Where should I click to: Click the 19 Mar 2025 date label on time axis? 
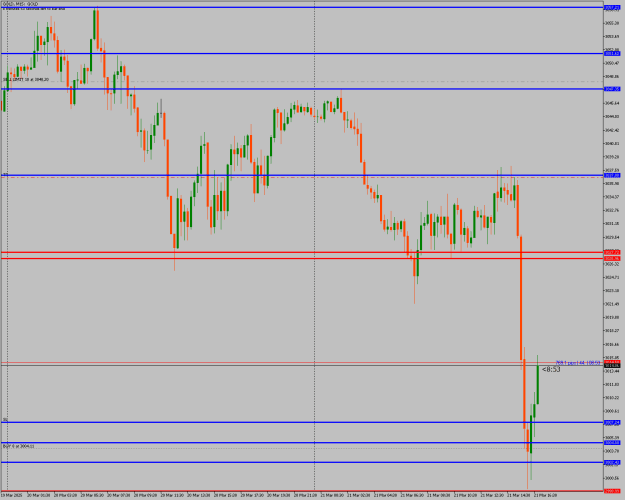coord(10,495)
